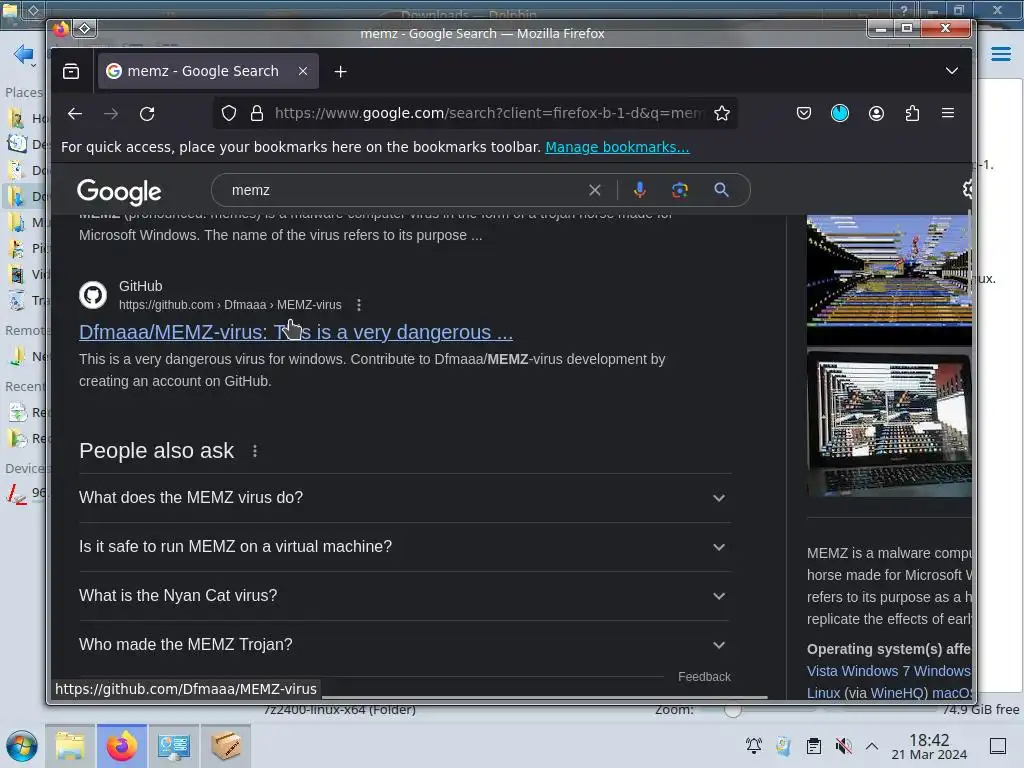Open system settings taskbar icon
The width and height of the screenshot is (1024, 768).
[174, 746]
